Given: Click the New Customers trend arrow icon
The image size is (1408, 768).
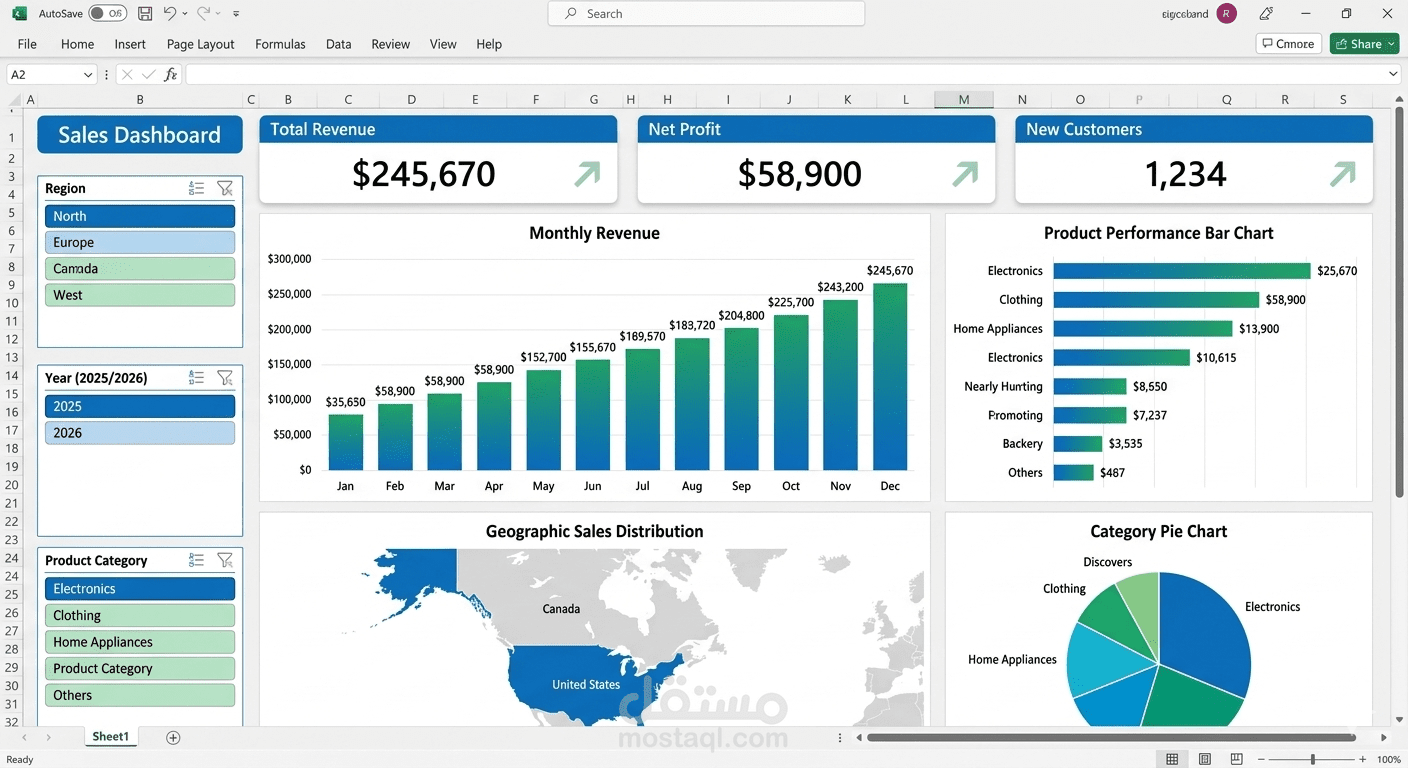Looking at the screenshot, I should [x=1343, y=174].
